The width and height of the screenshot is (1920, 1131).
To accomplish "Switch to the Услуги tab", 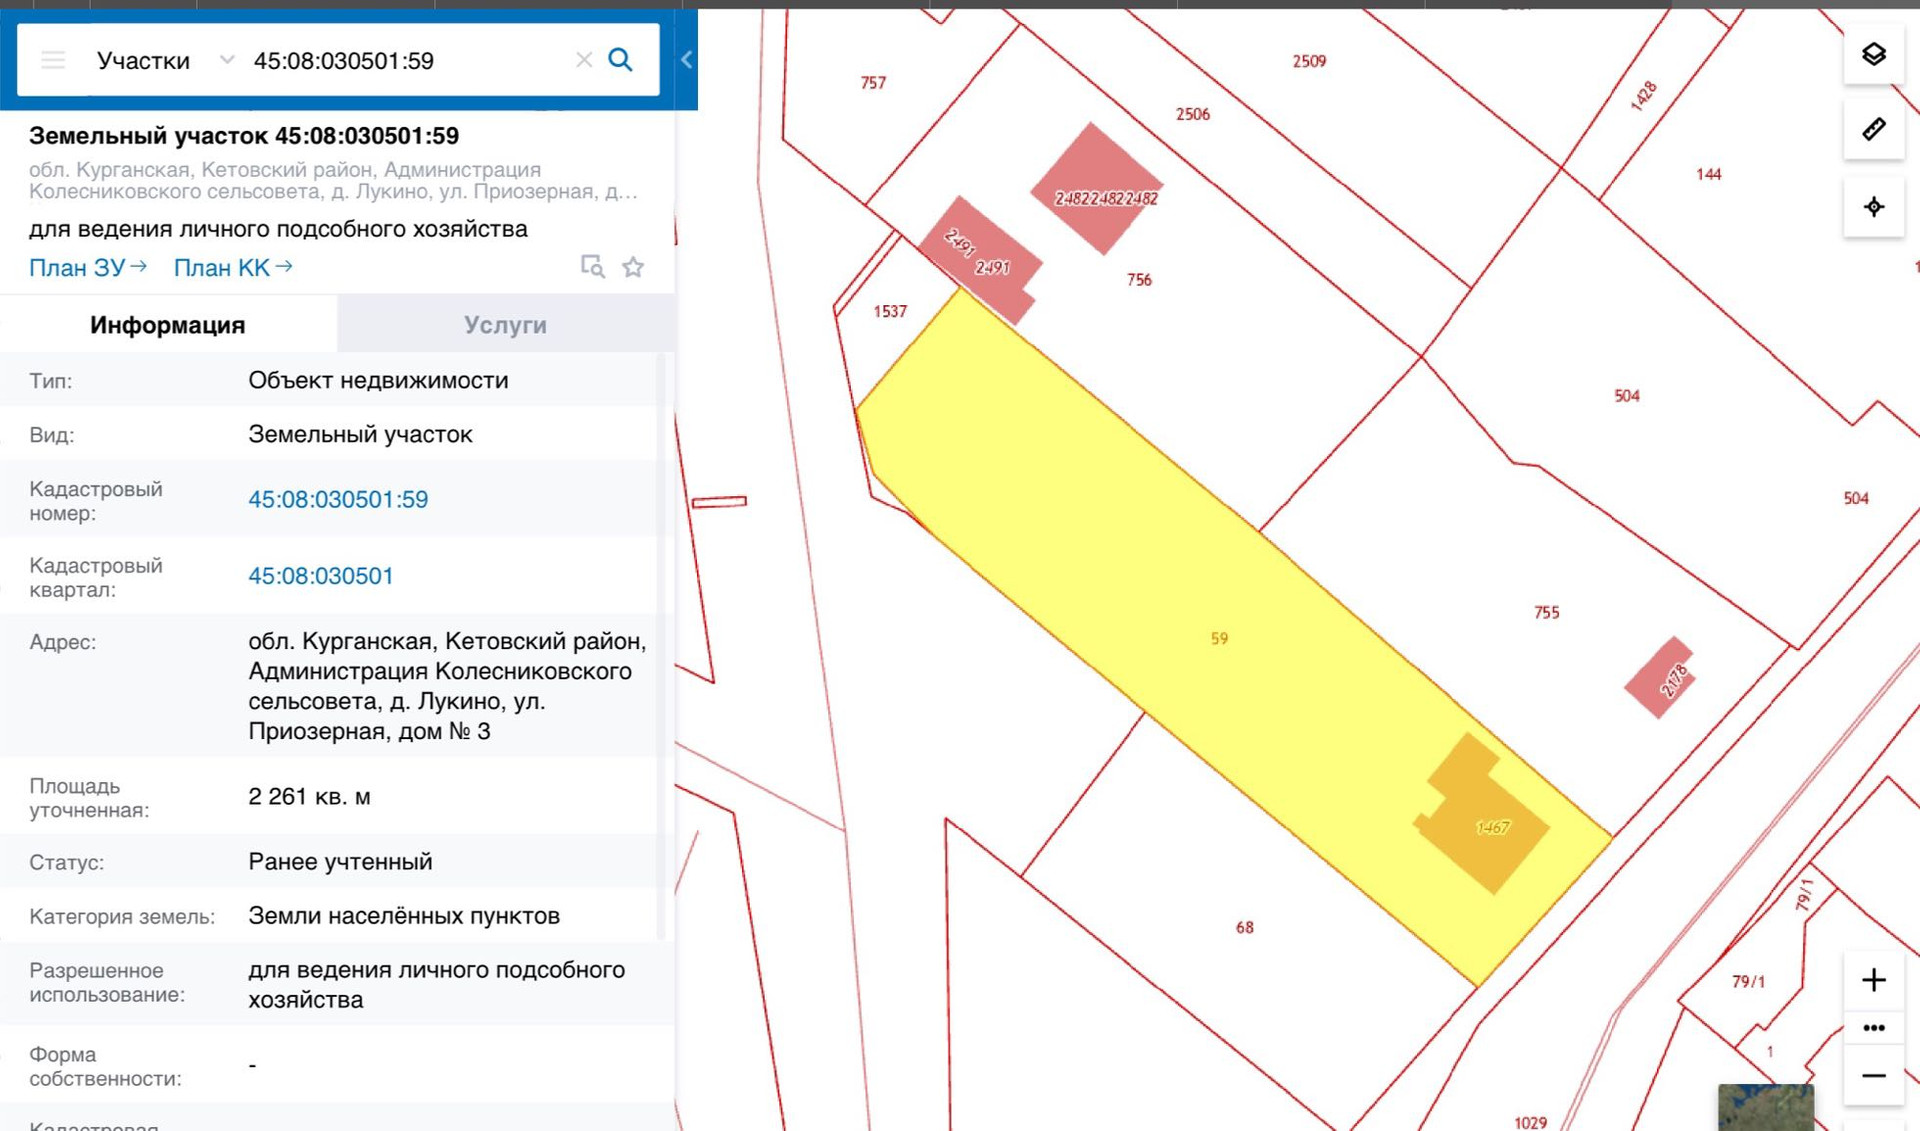I will pos(505,325).
